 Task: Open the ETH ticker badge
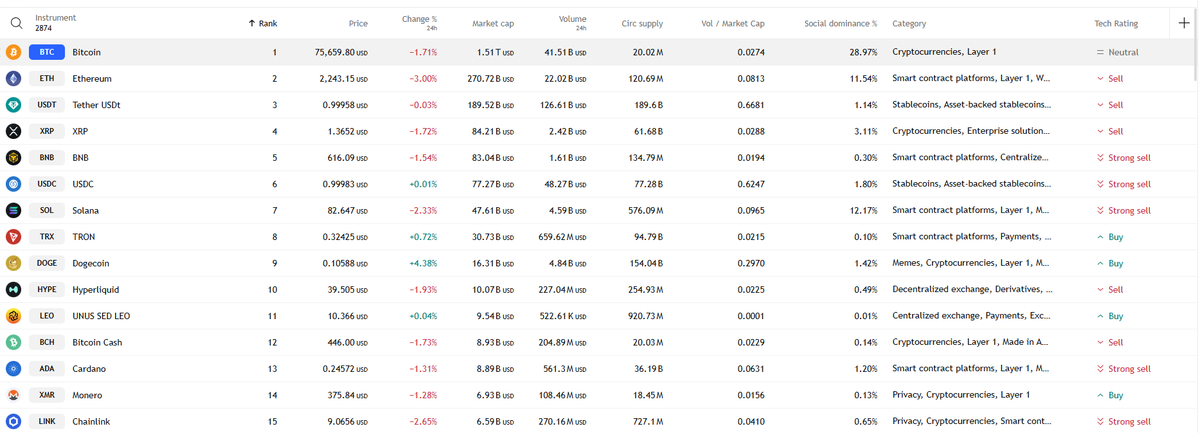coord(47,78)
